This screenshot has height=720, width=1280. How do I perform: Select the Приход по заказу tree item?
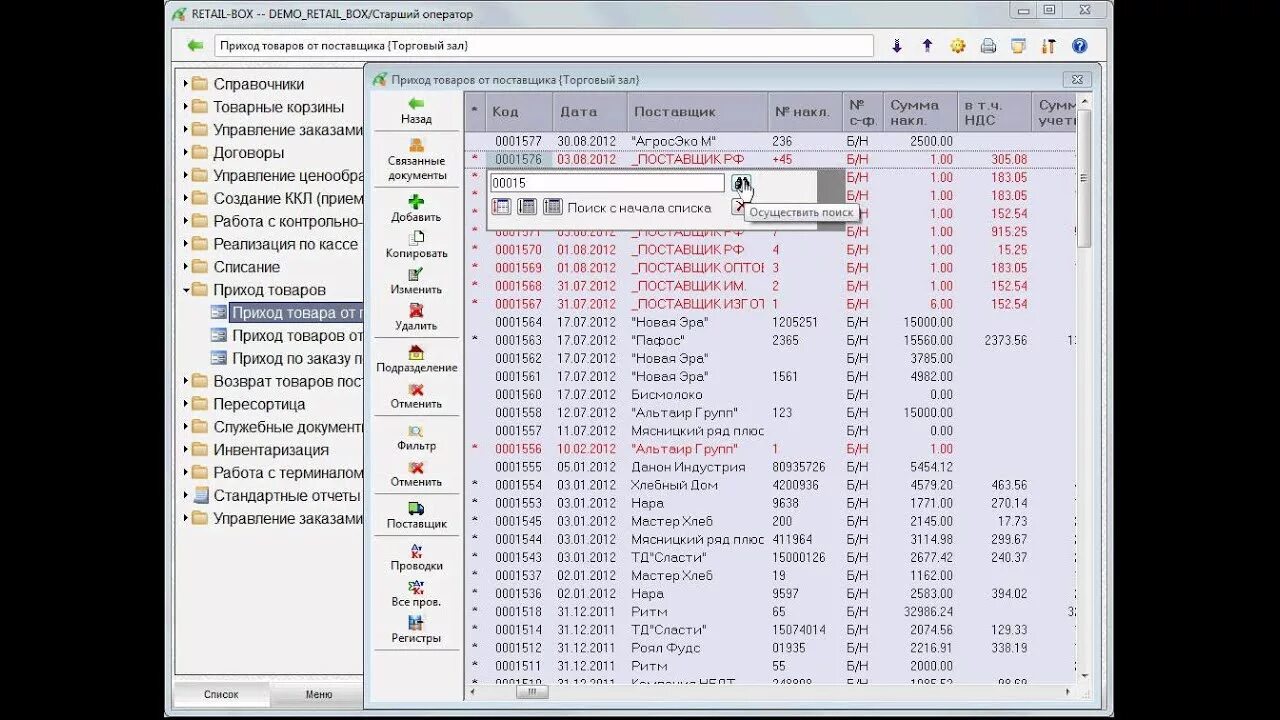297,358
